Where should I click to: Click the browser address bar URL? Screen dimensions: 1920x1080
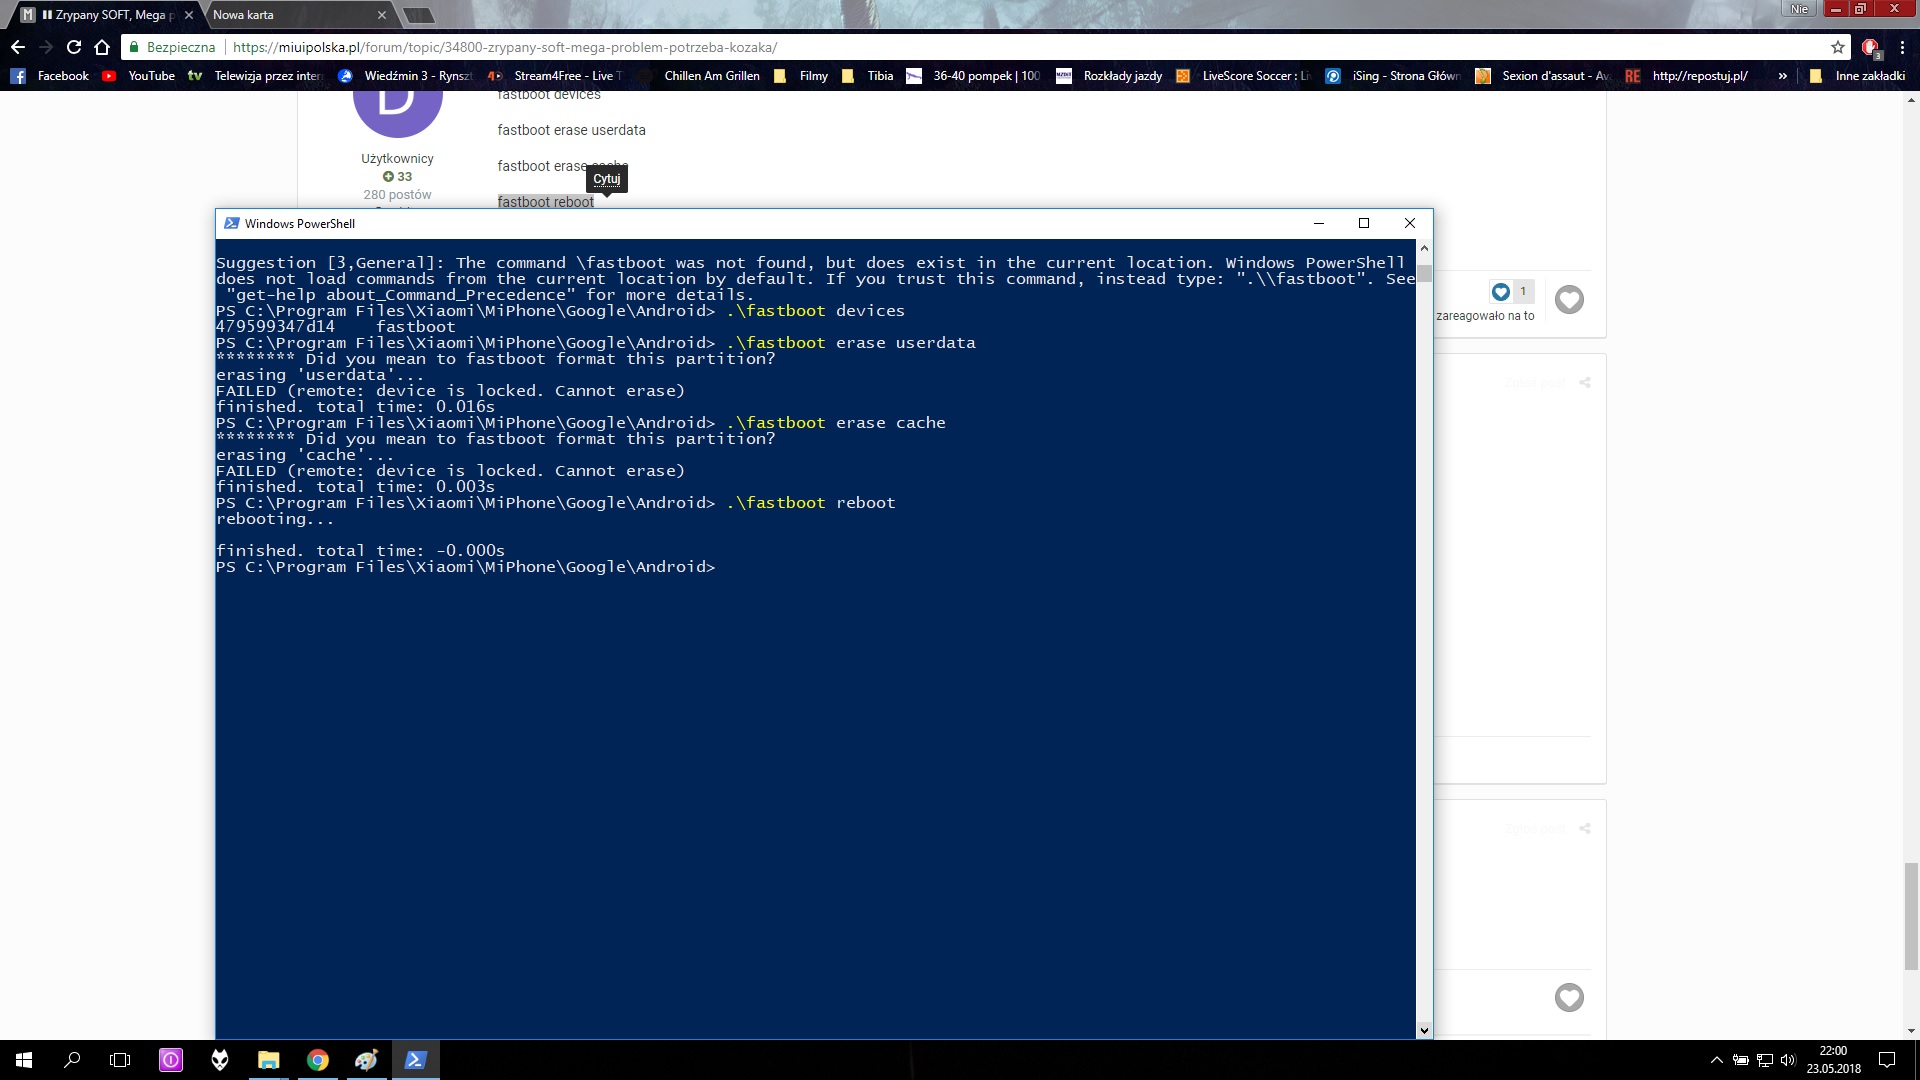point(504,47)
